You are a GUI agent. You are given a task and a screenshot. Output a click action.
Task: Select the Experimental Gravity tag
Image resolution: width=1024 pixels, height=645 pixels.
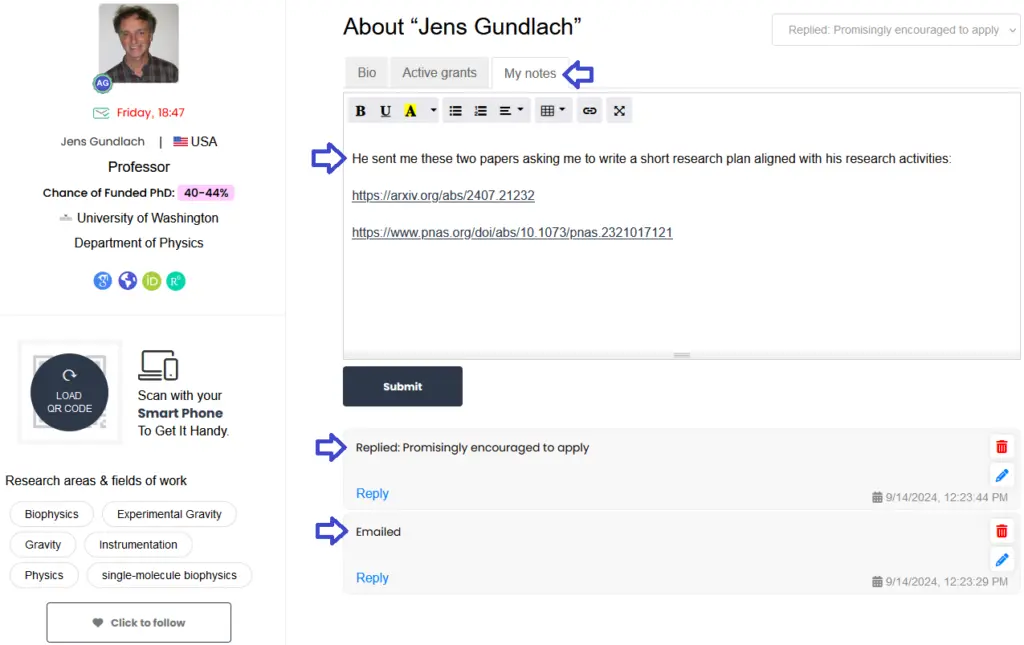[x=169, y=514]
